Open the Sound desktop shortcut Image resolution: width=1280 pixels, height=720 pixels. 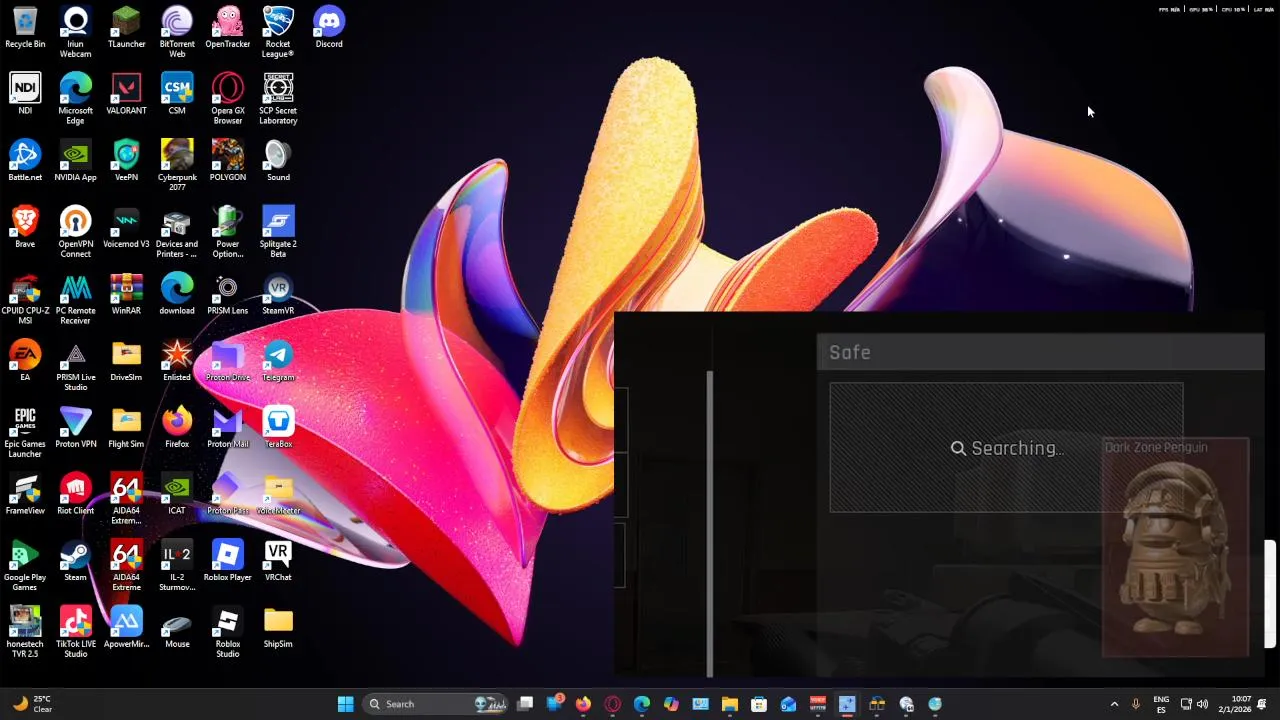click(x=278, y=161)
